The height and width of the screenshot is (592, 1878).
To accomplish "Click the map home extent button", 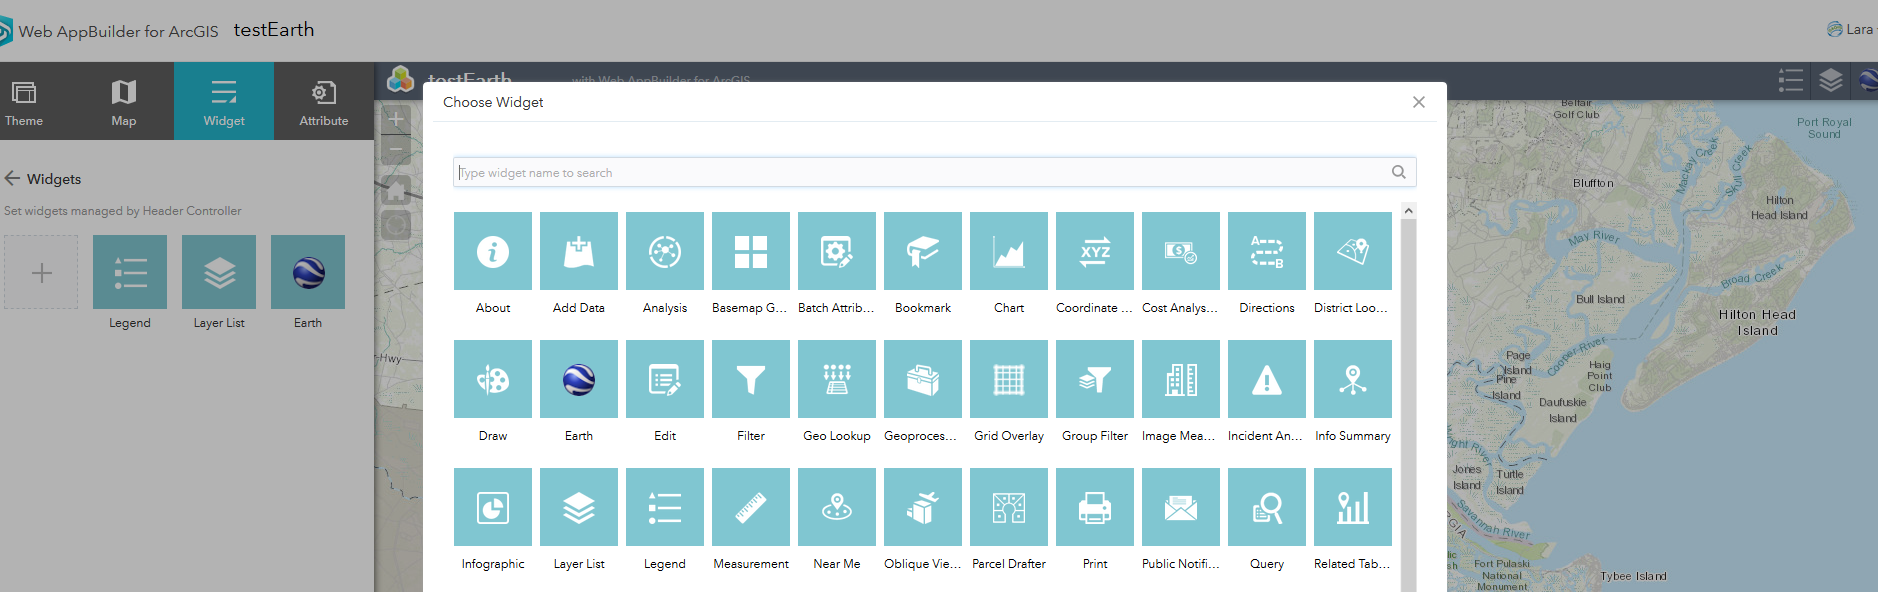I will [x=396, y=190].
